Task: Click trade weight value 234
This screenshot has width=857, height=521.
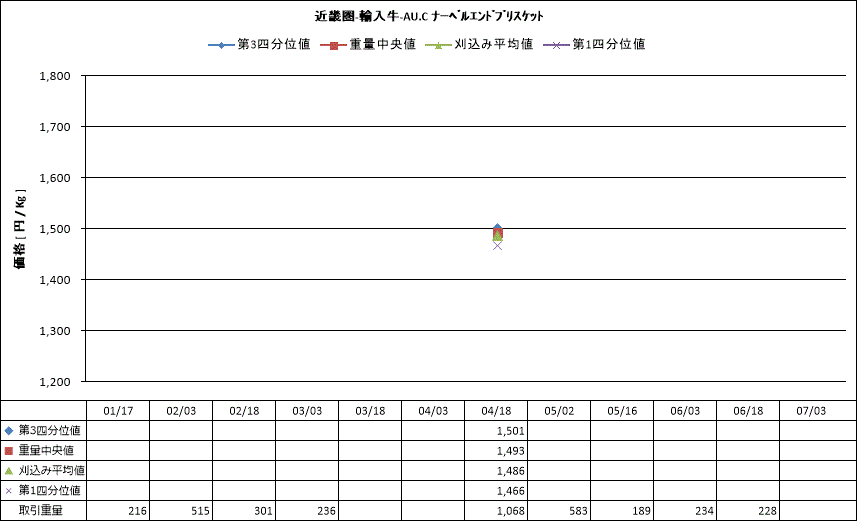Action: point(705,511)
